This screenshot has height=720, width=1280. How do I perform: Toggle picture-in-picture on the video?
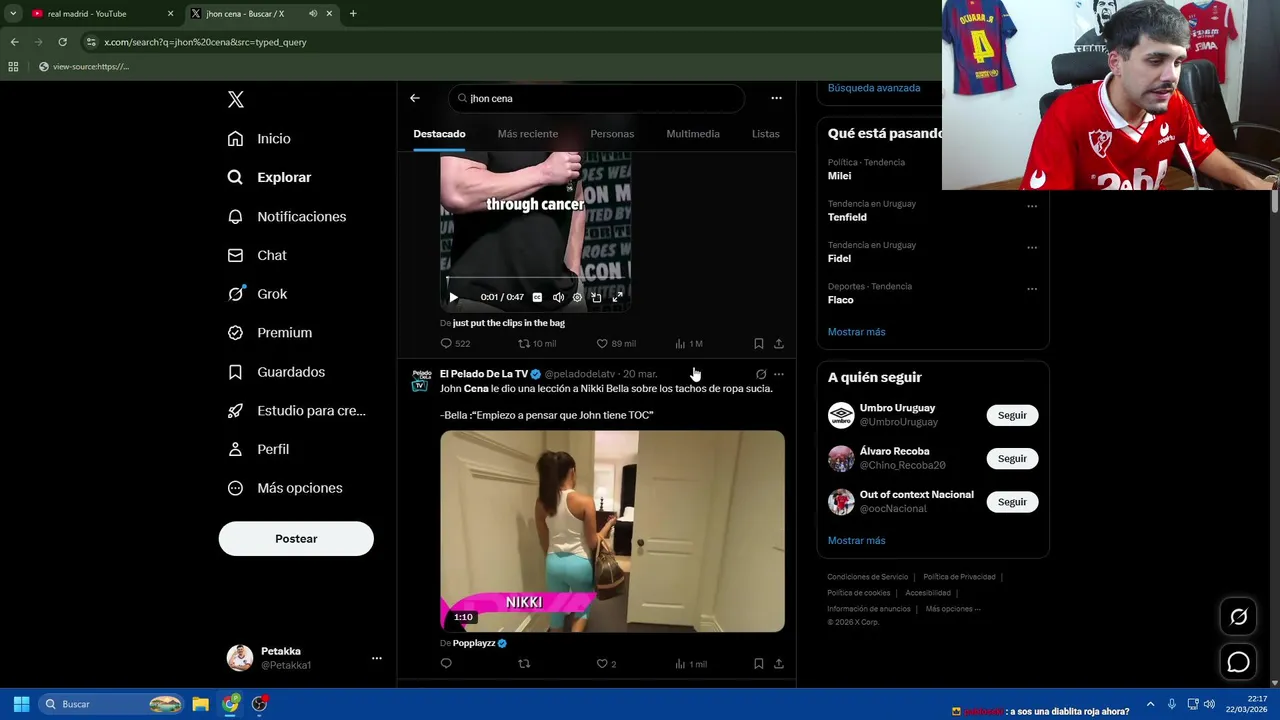pyautogui.click(x=596, y=297)
